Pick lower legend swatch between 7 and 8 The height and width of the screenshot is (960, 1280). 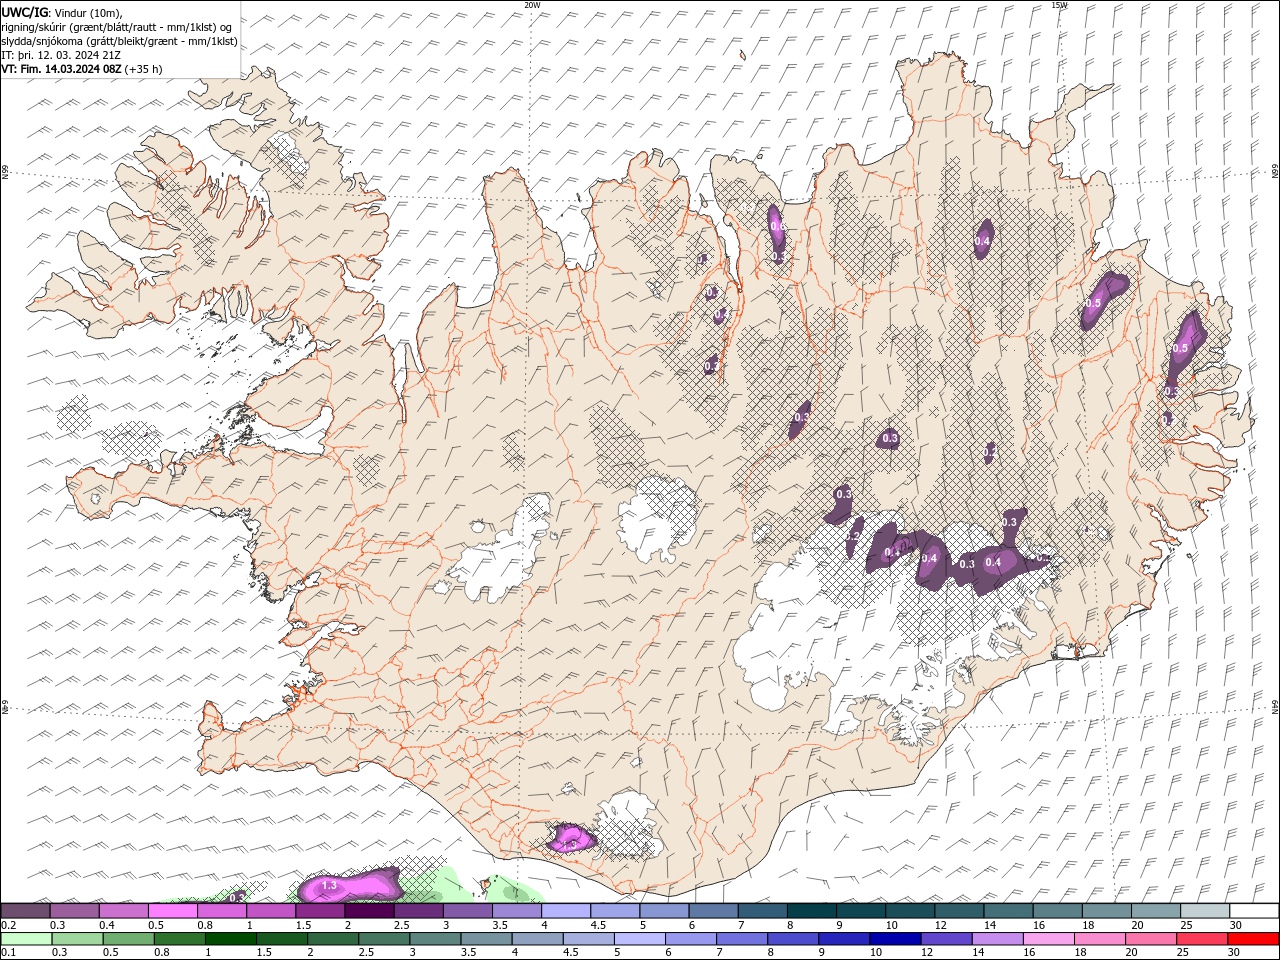(x=742, y=939)
